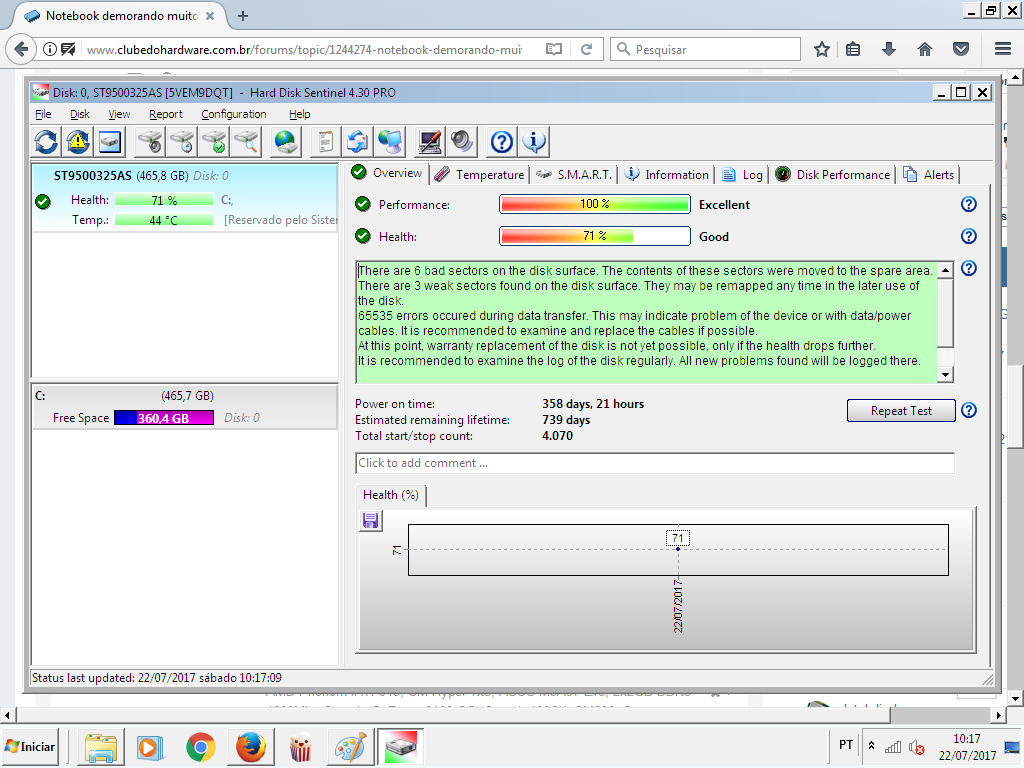Open Windows Explorer from the taskbar
This screenshot has width=1024, height=768.
101,747
